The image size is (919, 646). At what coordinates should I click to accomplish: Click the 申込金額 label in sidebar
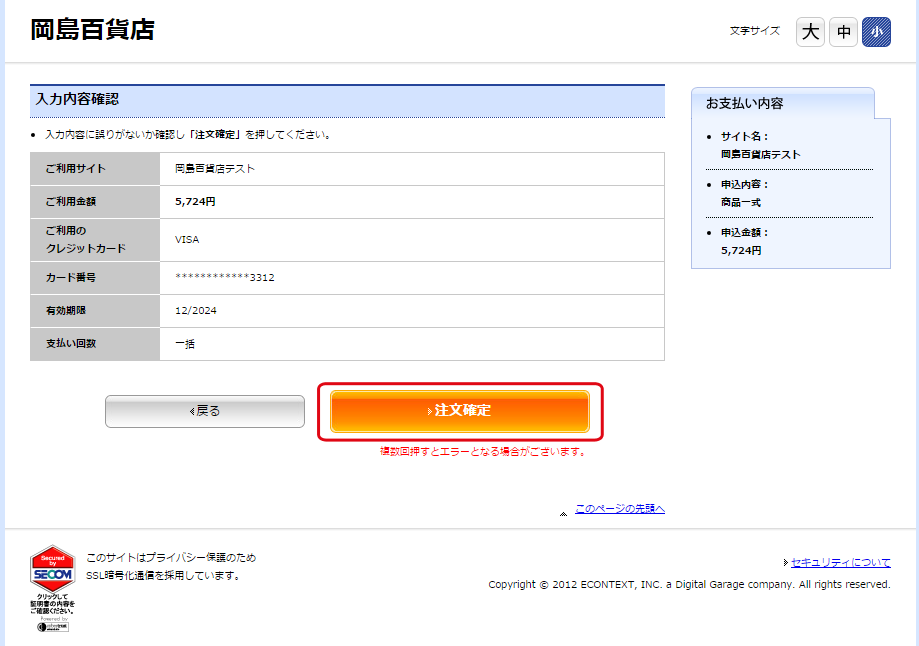tap(744, 233)
